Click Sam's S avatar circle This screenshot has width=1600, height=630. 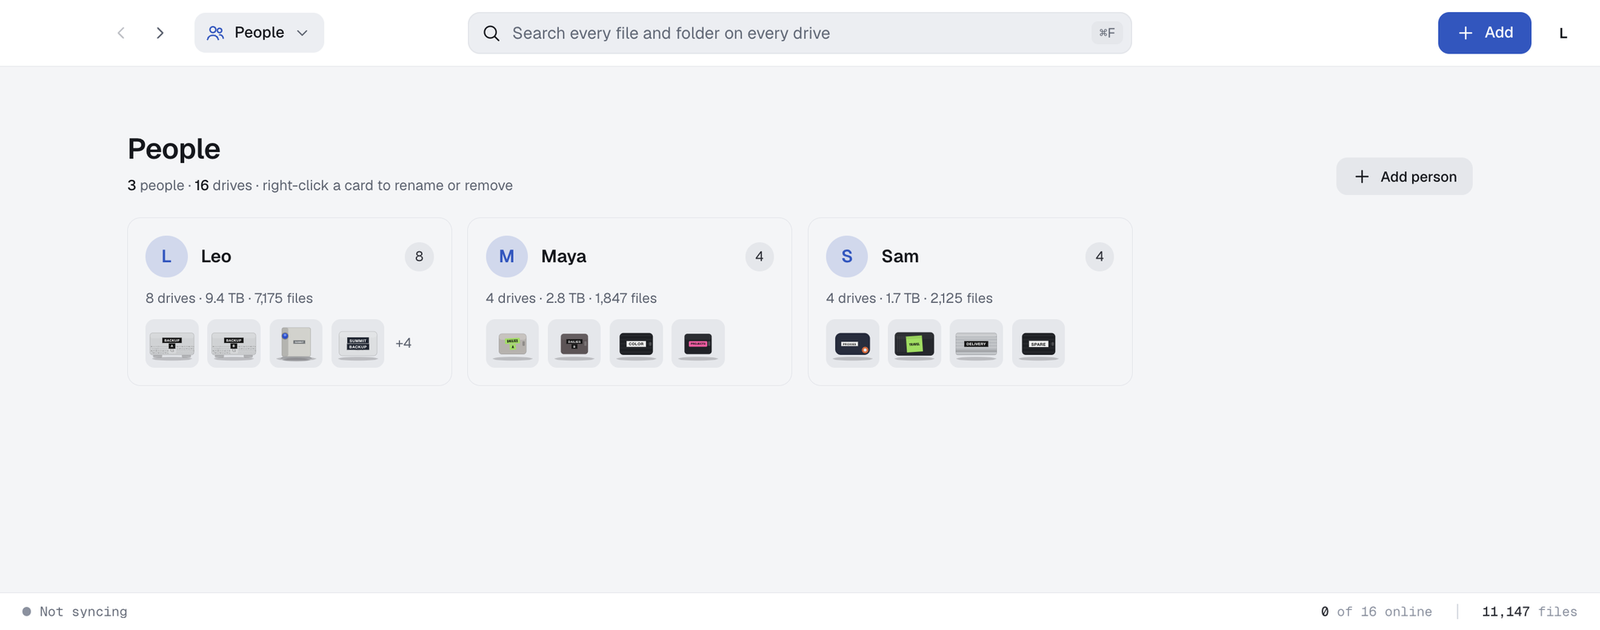[x=847, y=256]
